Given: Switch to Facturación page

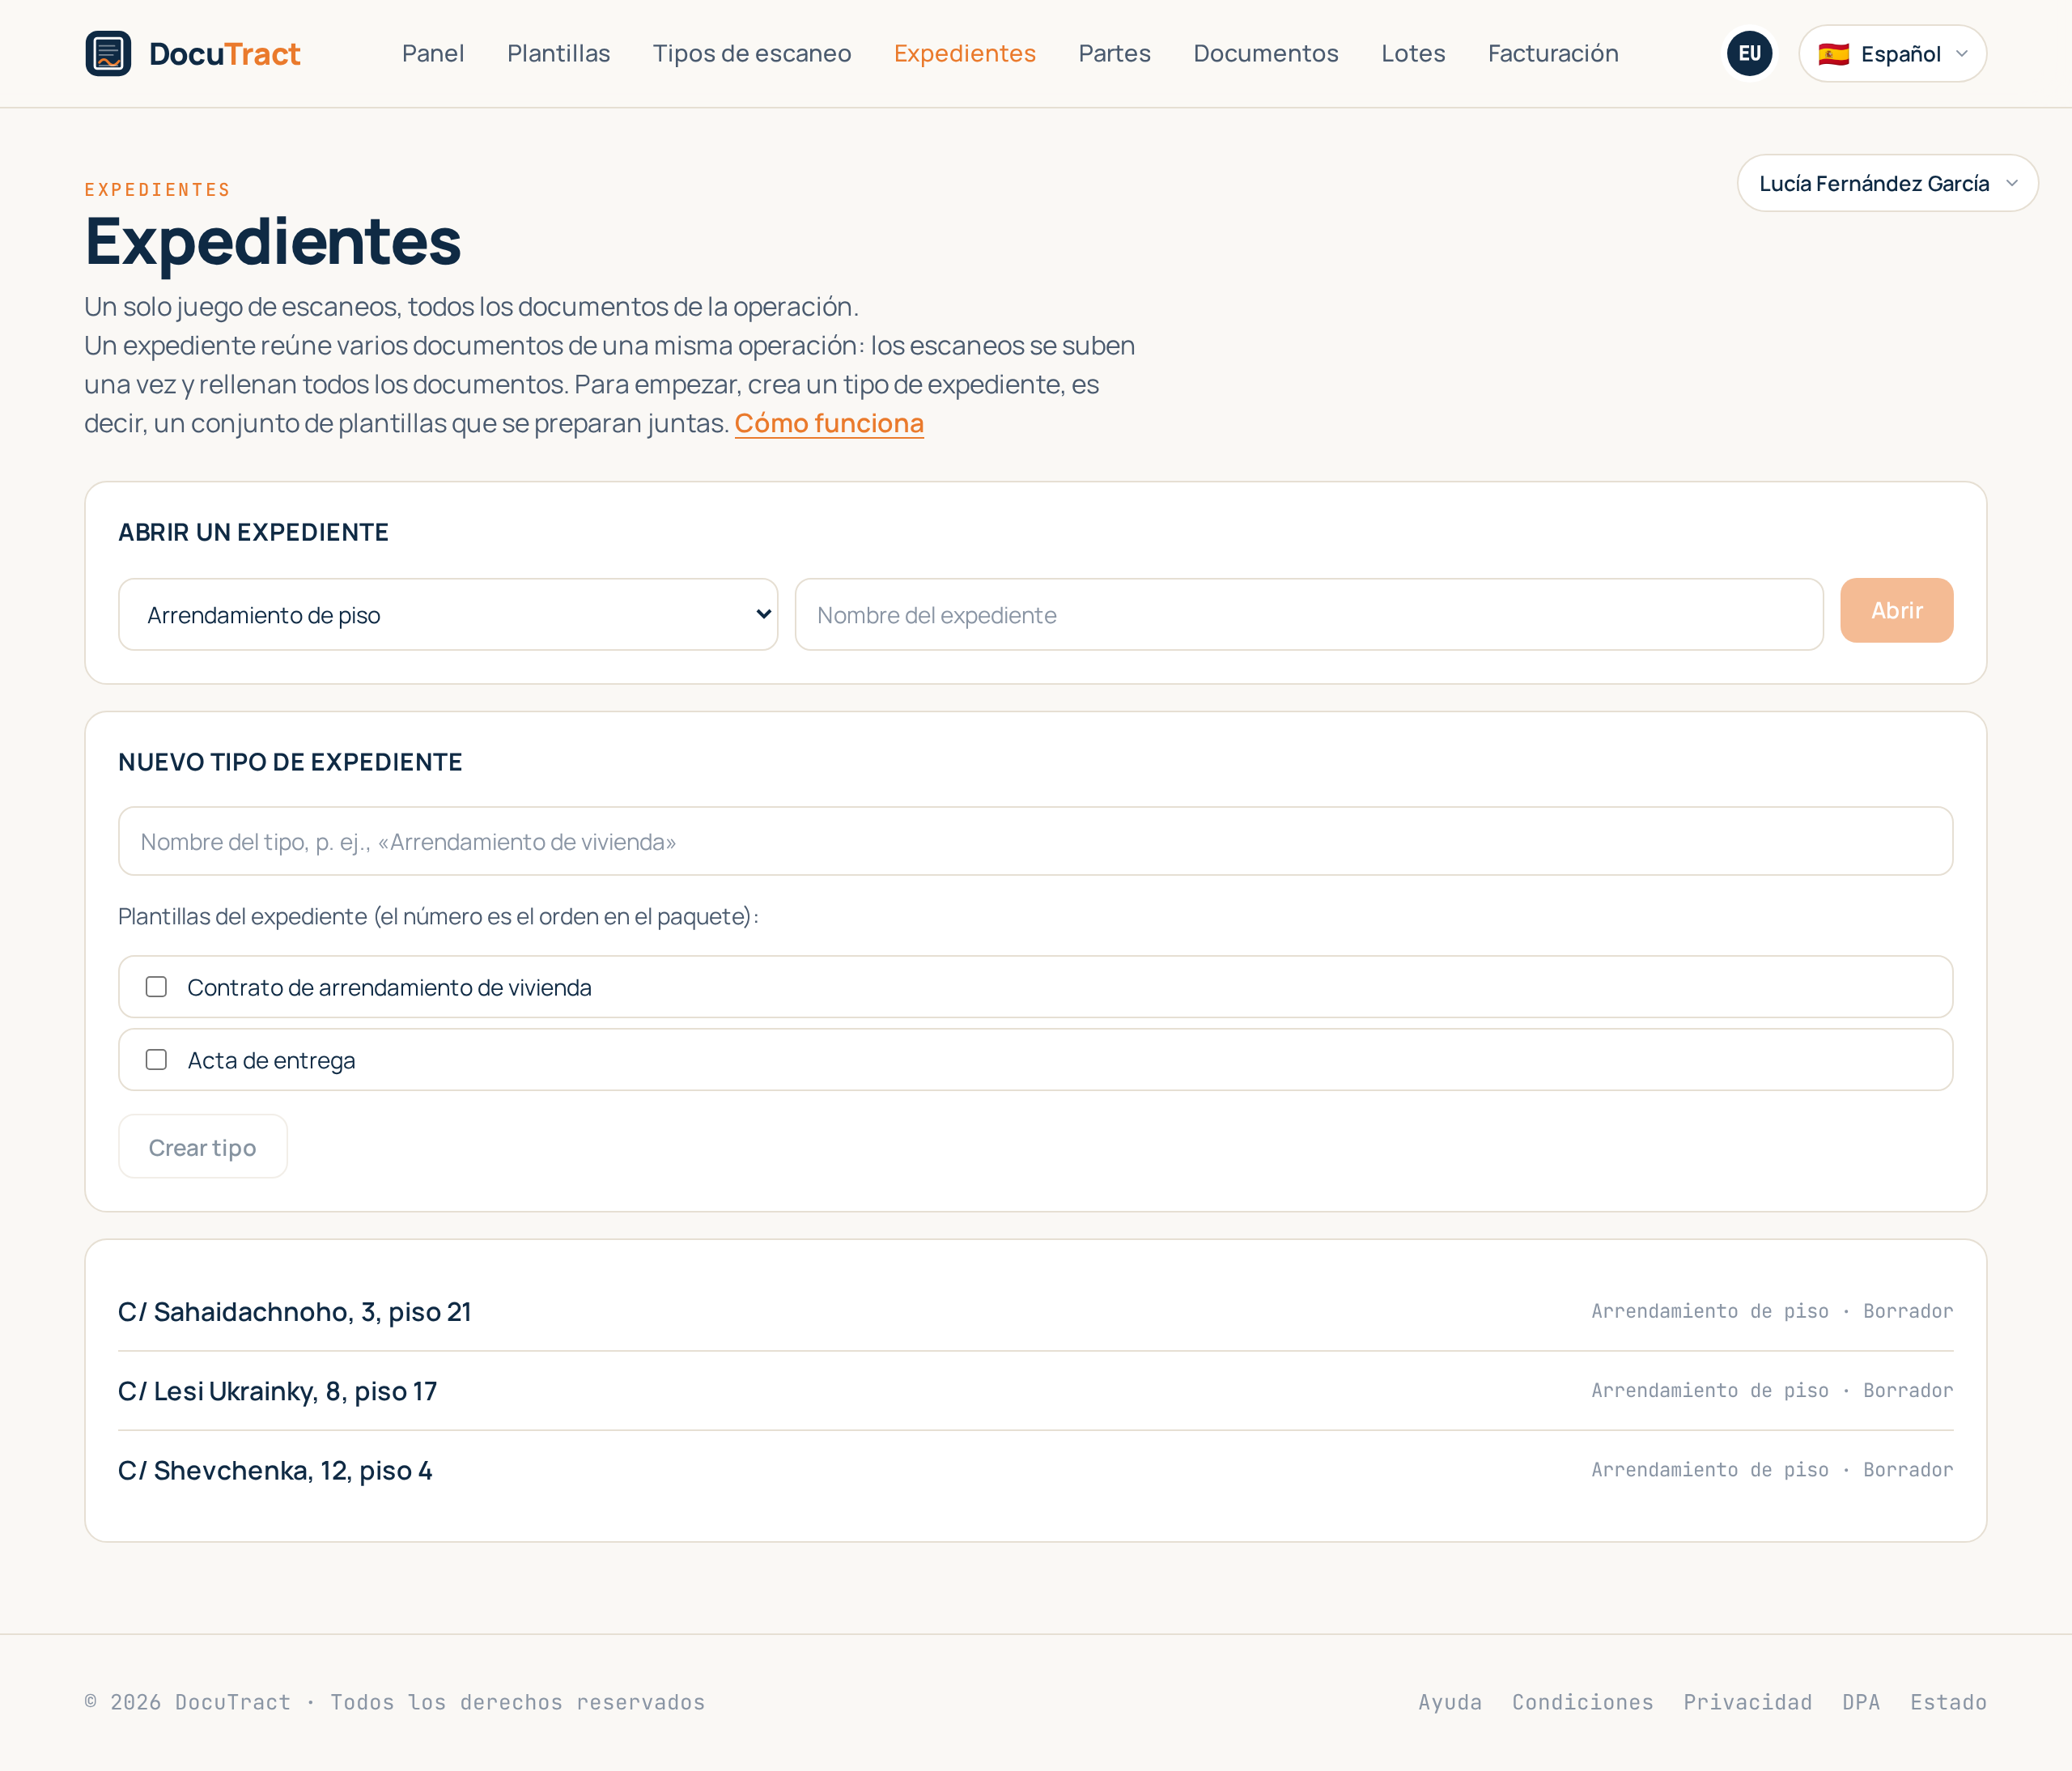Looking at the screenshot, I should (1553, 53).
